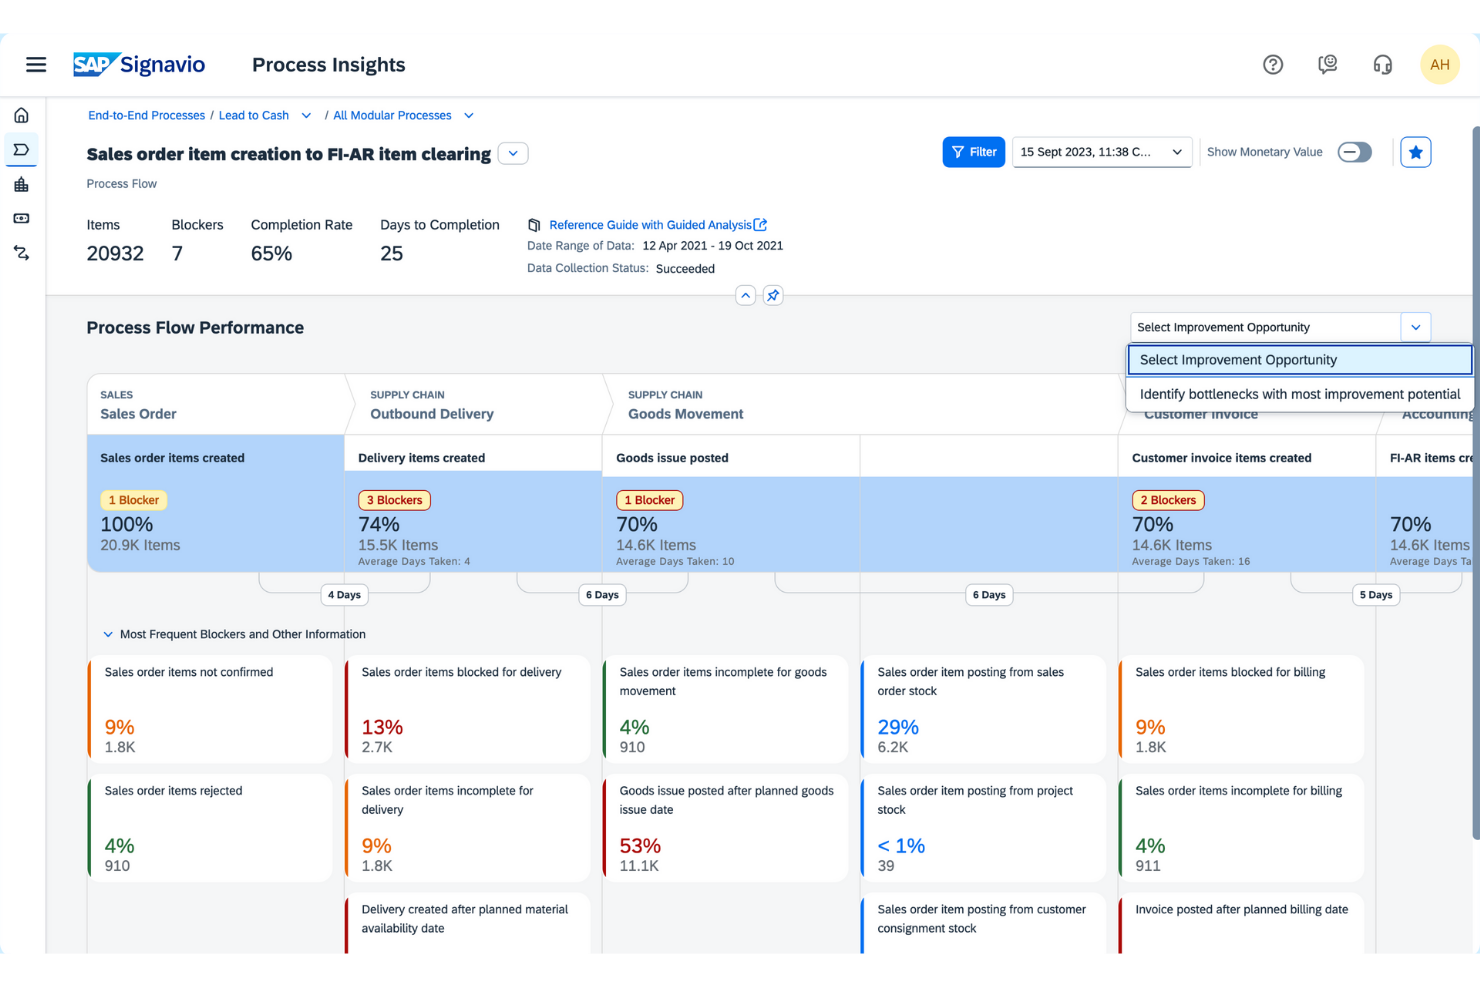Navigate to Lead to Cash breadcrumb
The height and width of the screenshot is (987, 1480).
[252, 115]
